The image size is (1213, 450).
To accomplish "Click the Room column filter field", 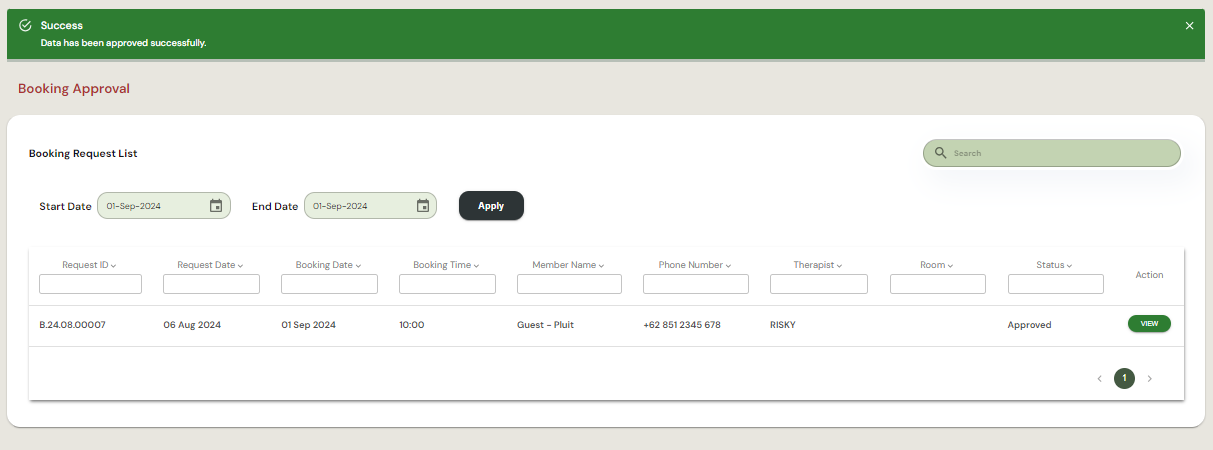I will [x=937, y=284].
